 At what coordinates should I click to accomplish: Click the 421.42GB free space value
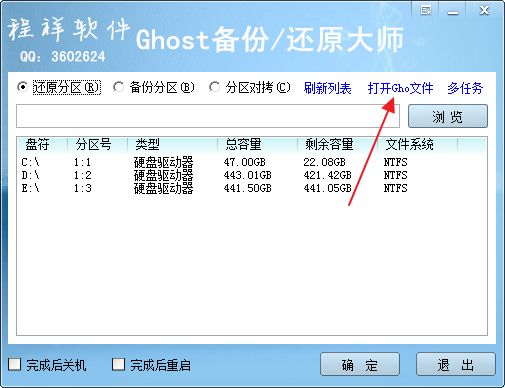tap(327, 175)
